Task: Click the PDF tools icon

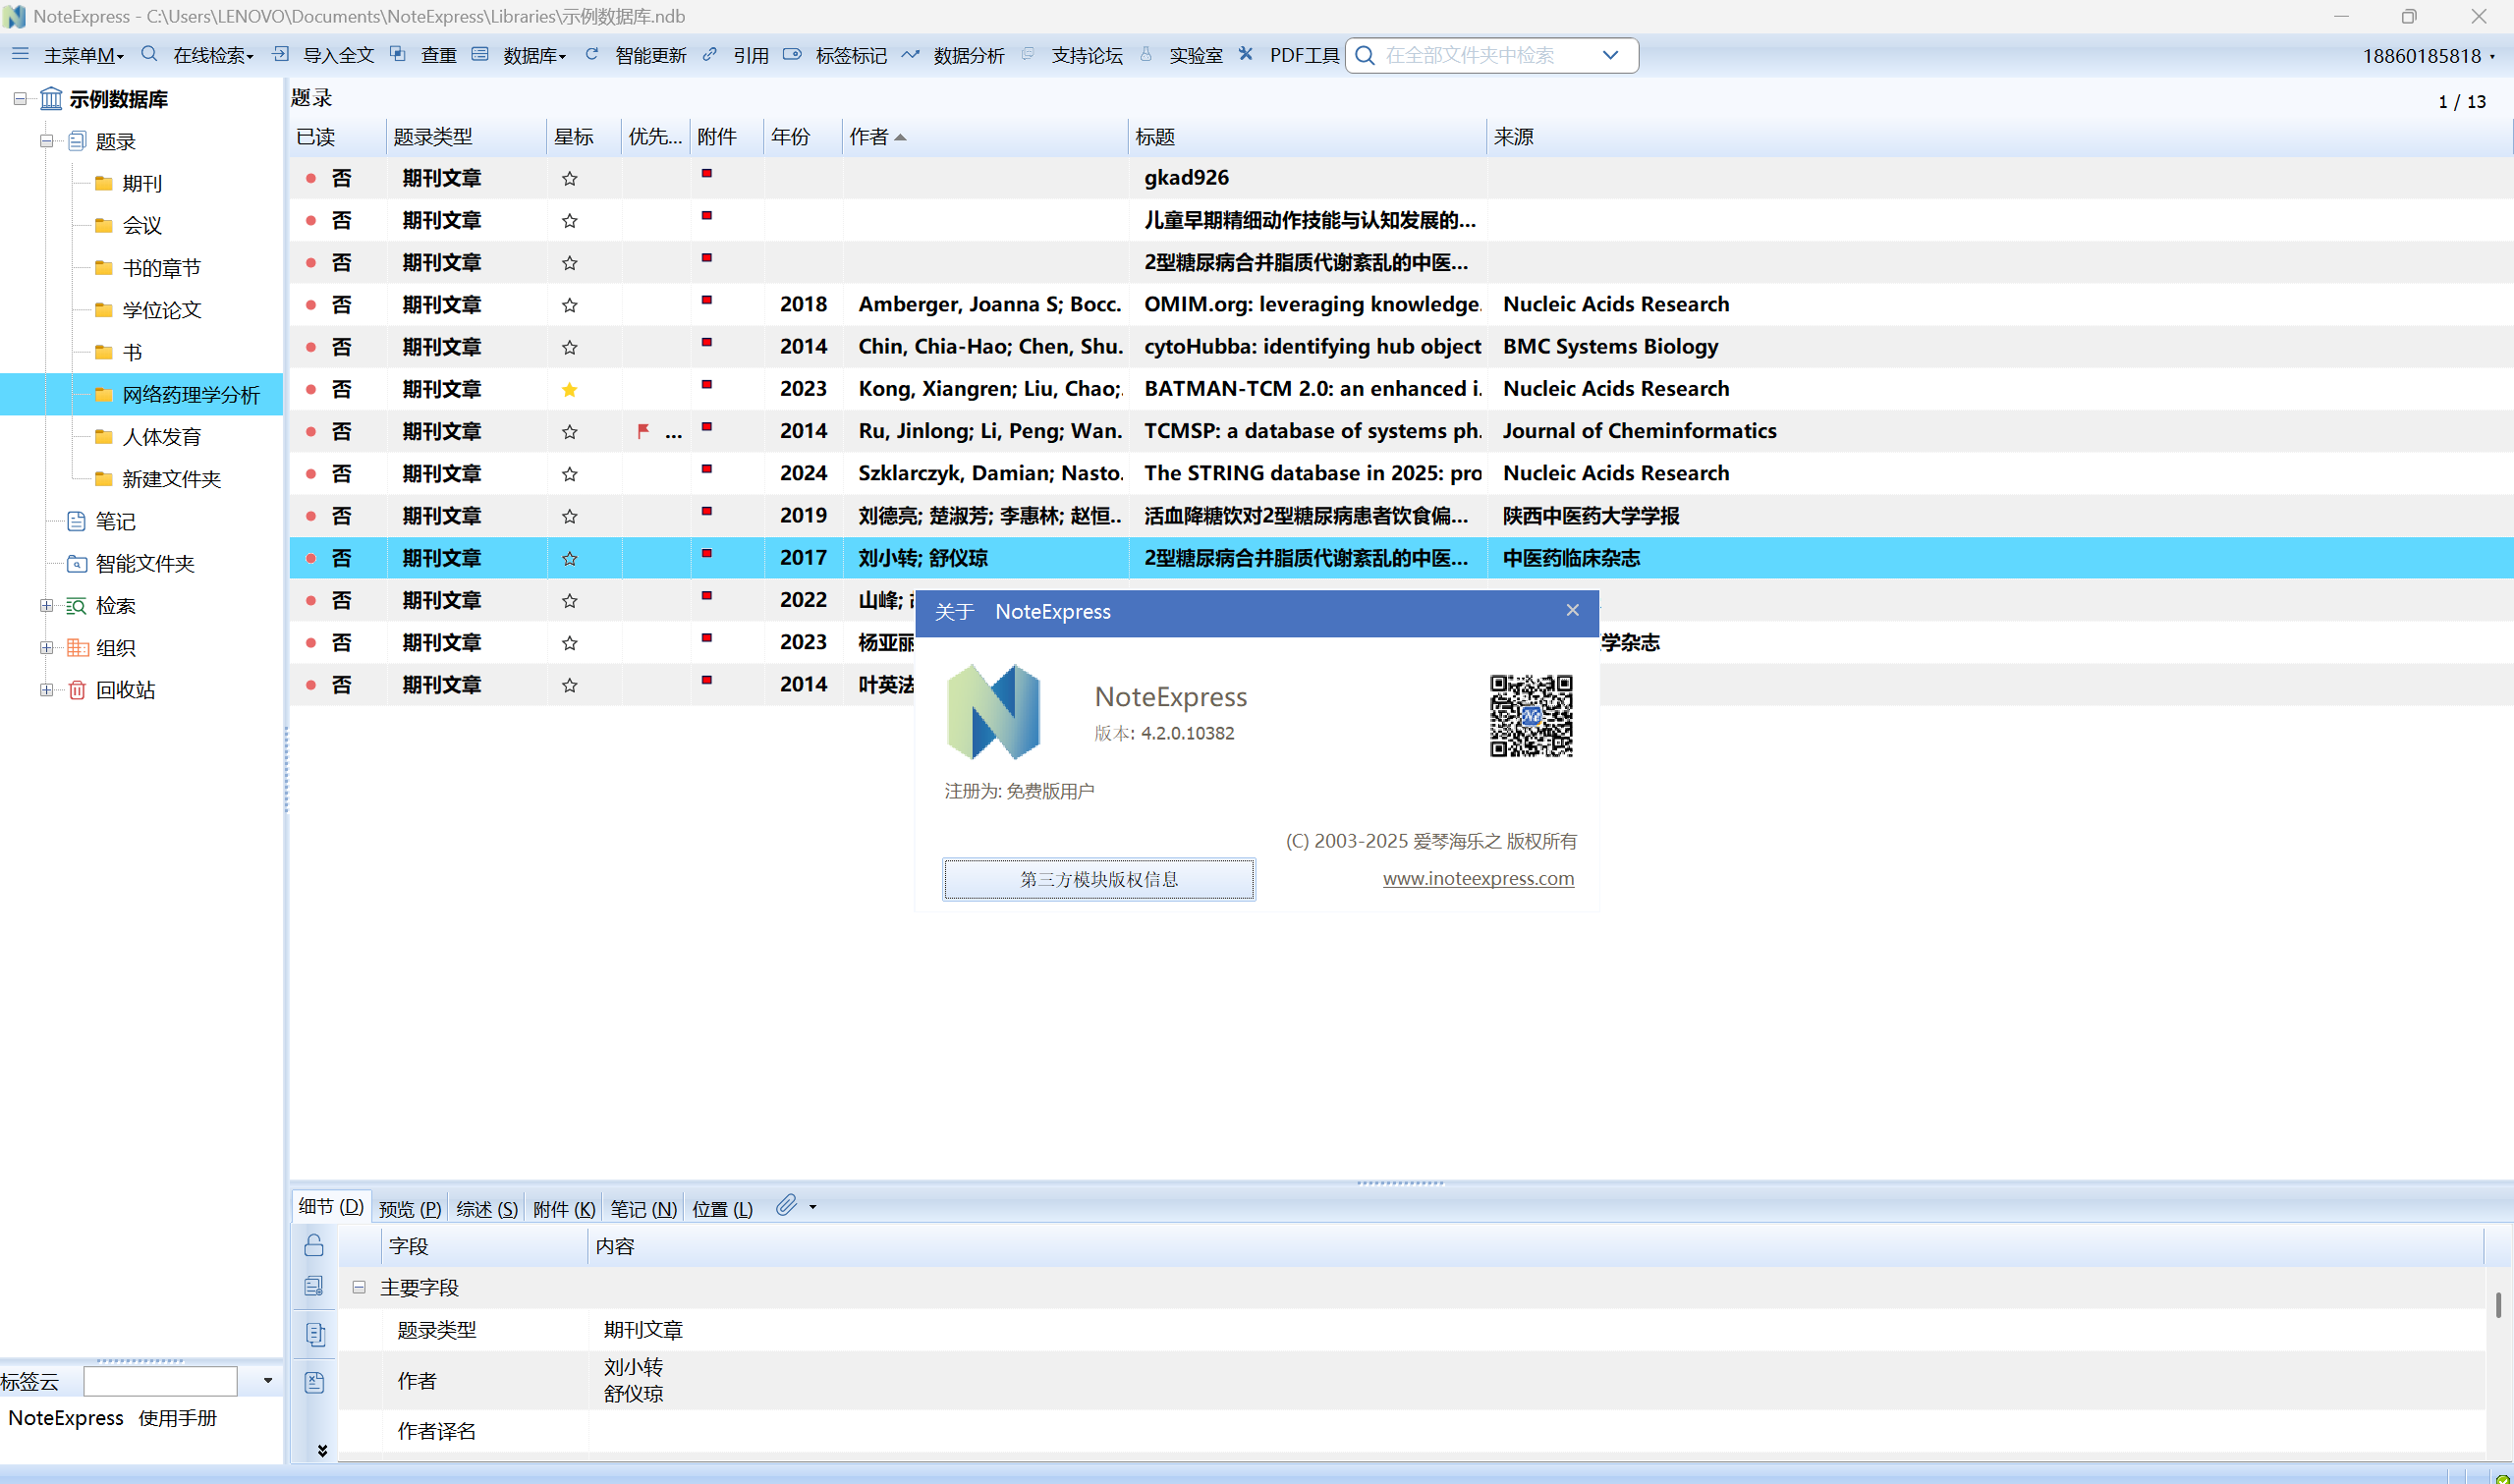Action: (1246, 54)
